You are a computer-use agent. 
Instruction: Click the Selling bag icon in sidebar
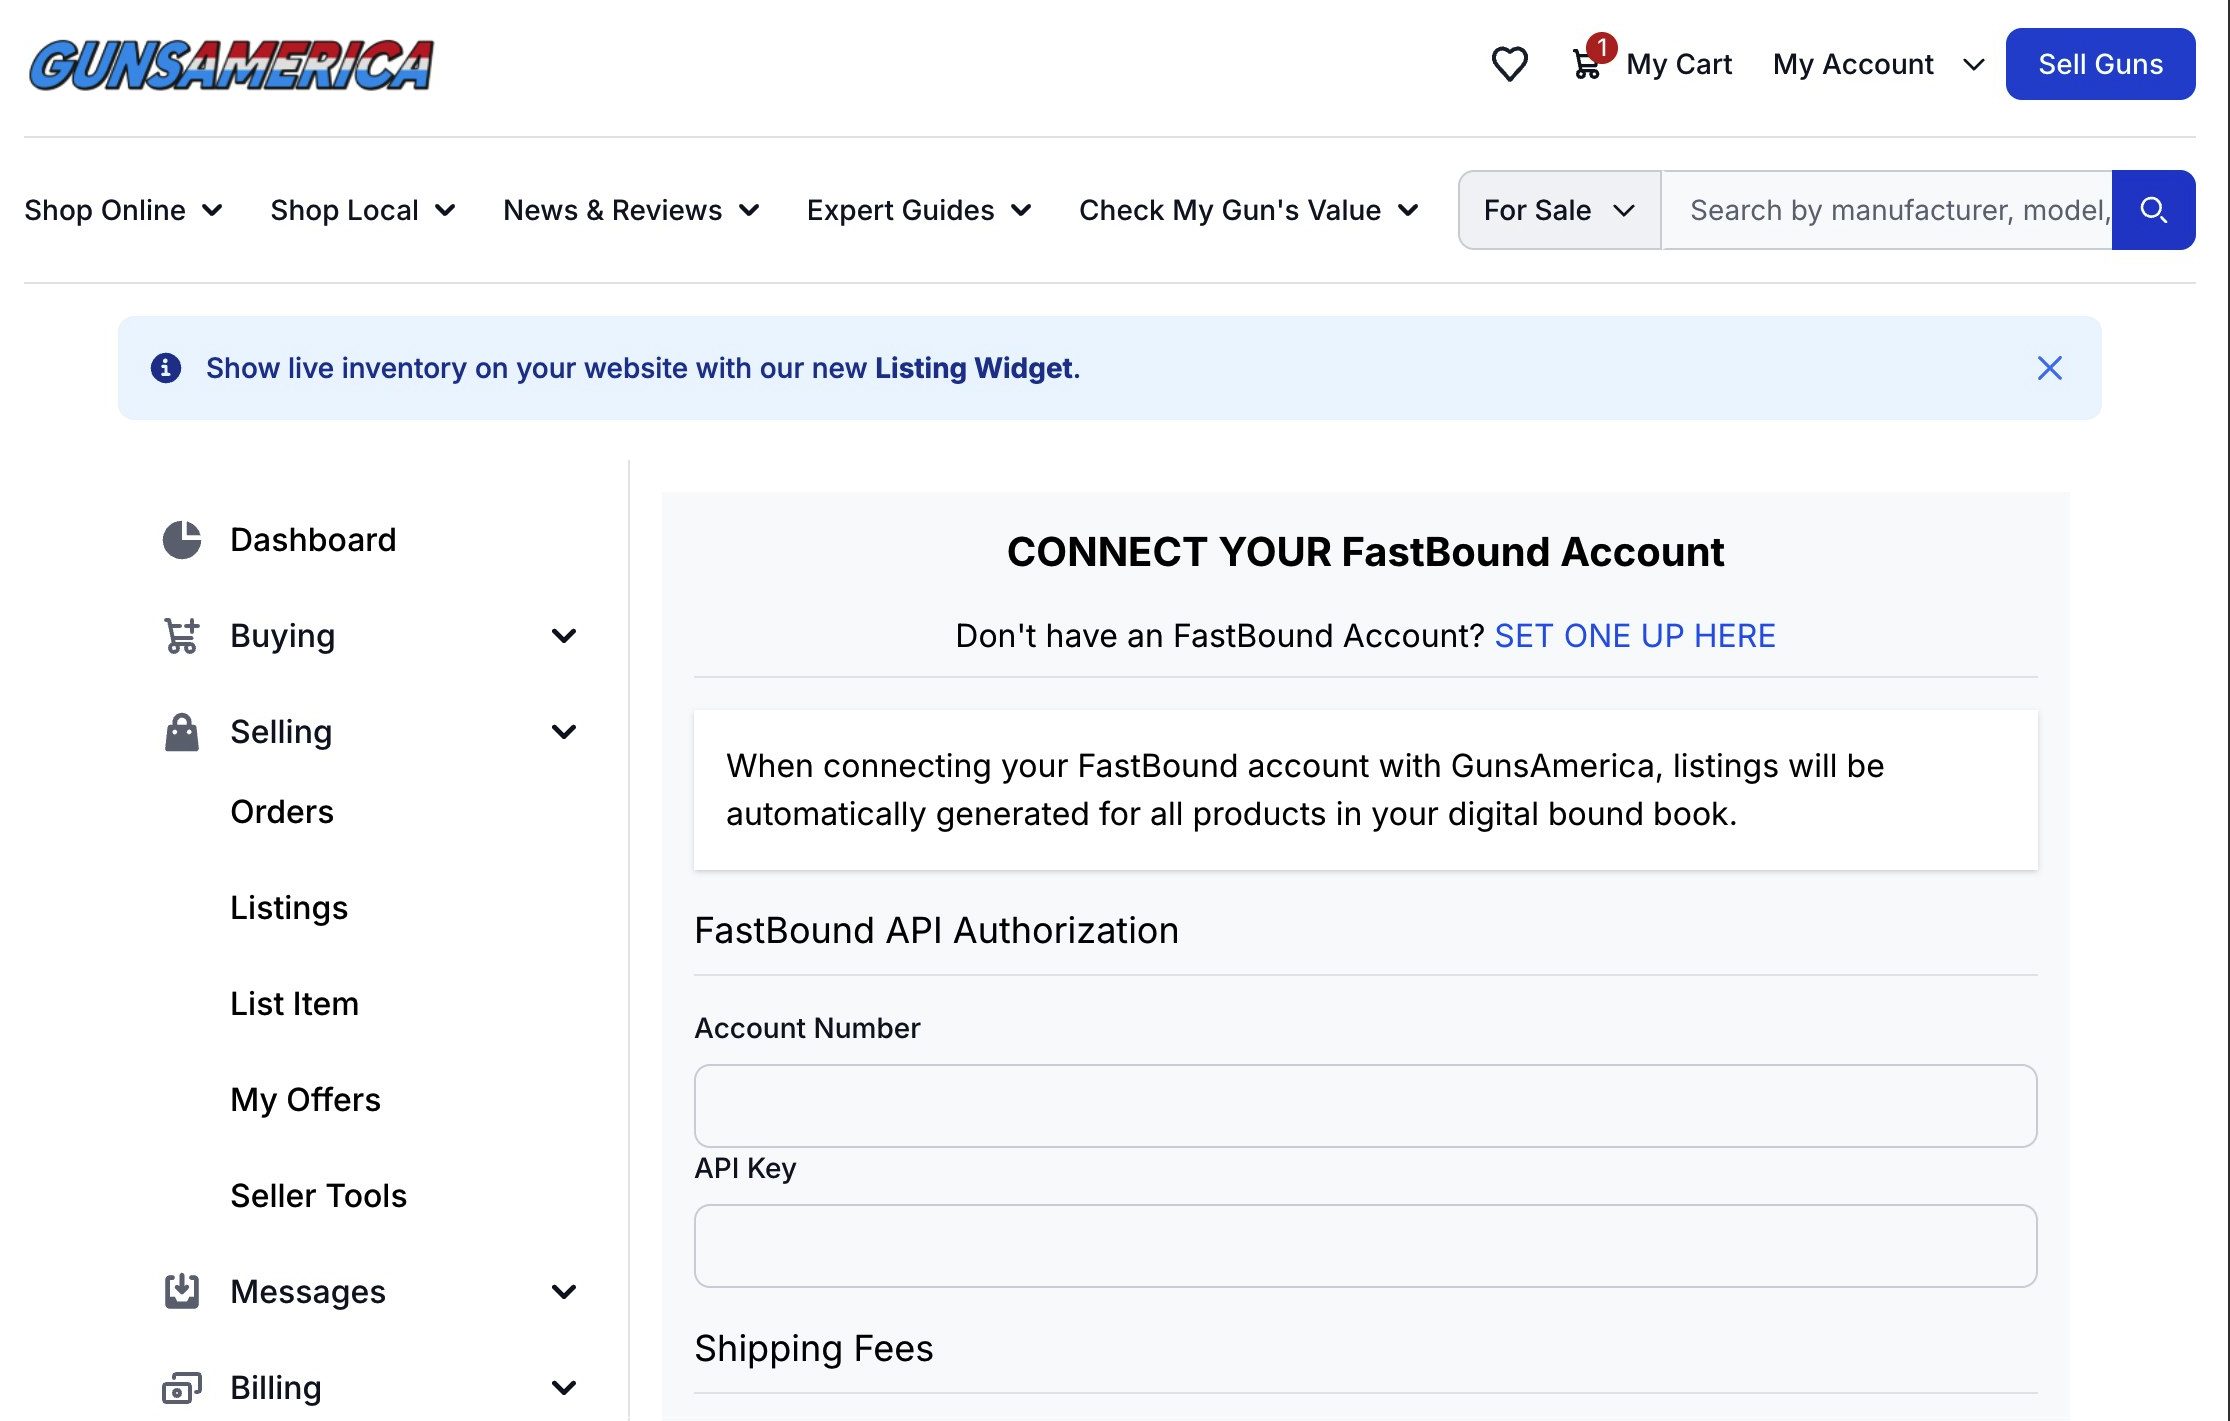click(x=182, y=732)
